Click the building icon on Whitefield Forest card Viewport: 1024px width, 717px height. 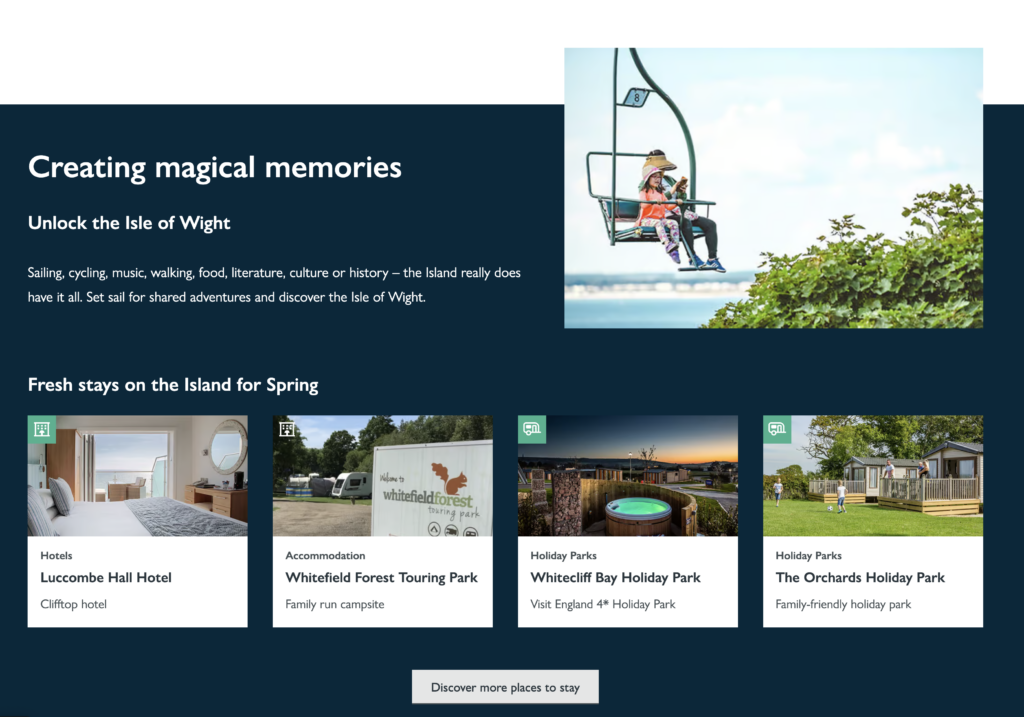[287, 429]
